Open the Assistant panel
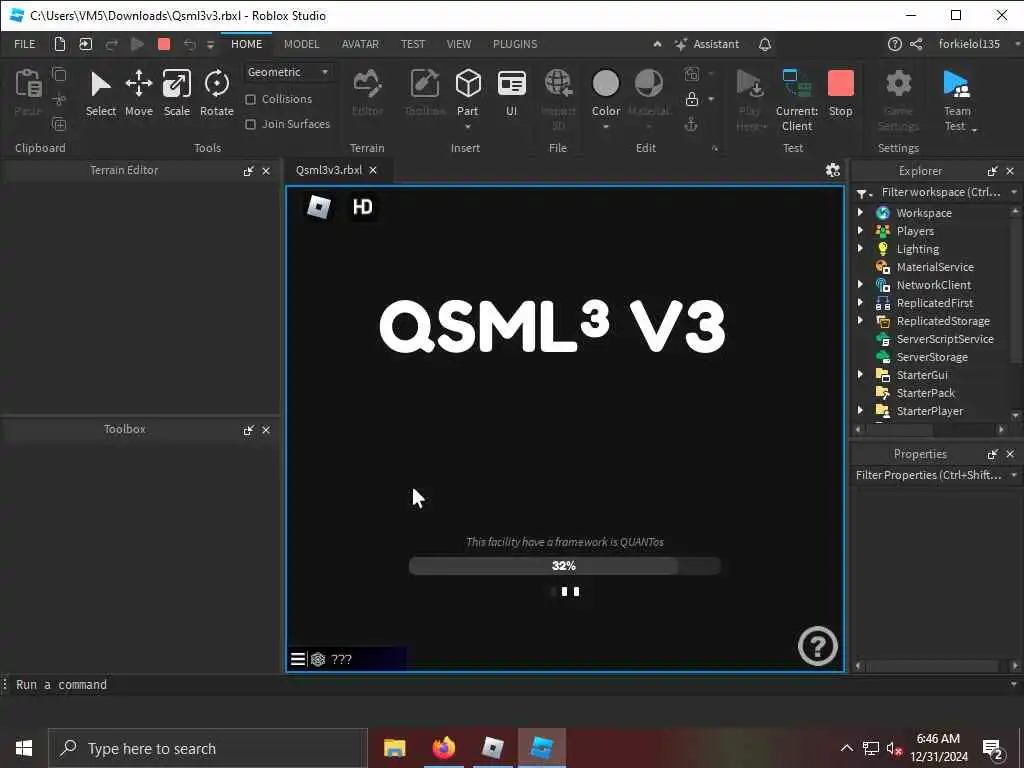This screenshot has height=768, width=1024. pos(707,44)
